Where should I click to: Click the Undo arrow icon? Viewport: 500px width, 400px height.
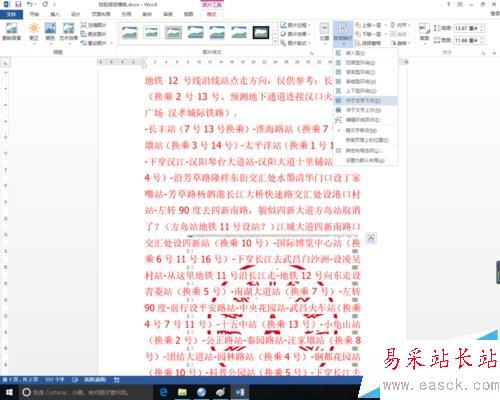(30, 4)
